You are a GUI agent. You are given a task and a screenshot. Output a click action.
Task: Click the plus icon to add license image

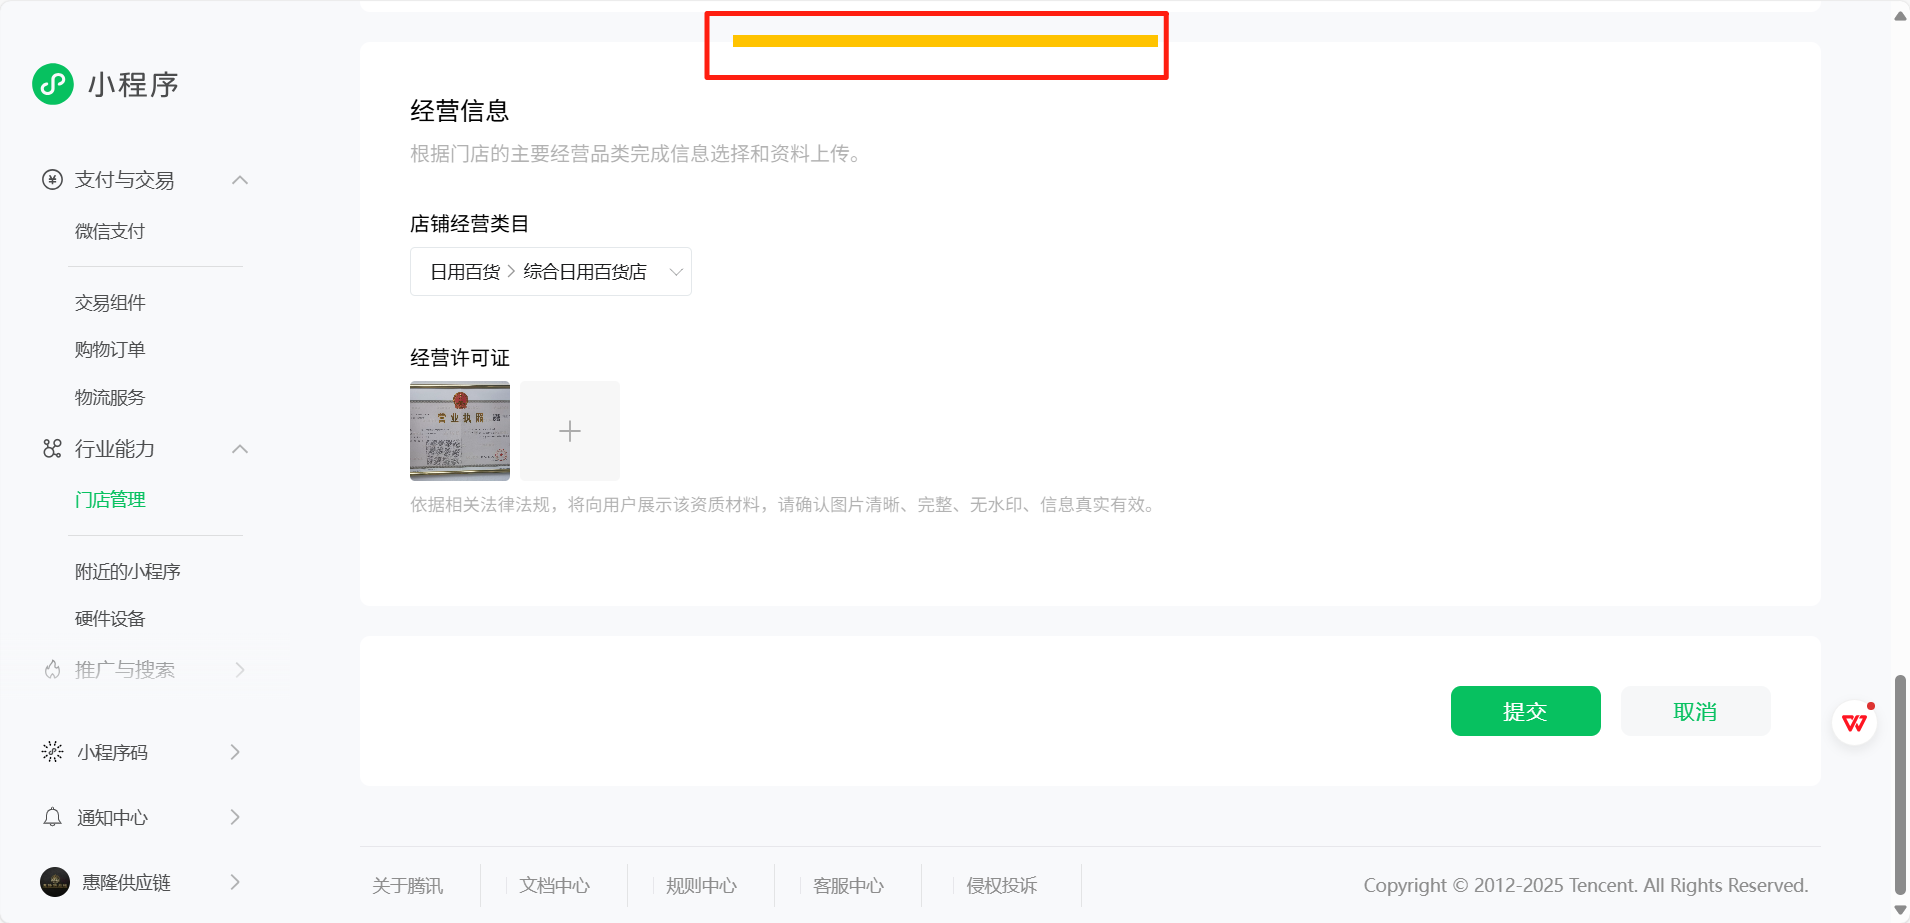(570, 431)
